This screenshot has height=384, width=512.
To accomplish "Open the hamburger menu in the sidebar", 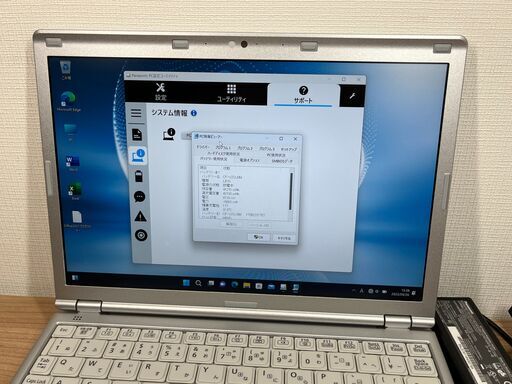I will [x=136, y=113].
